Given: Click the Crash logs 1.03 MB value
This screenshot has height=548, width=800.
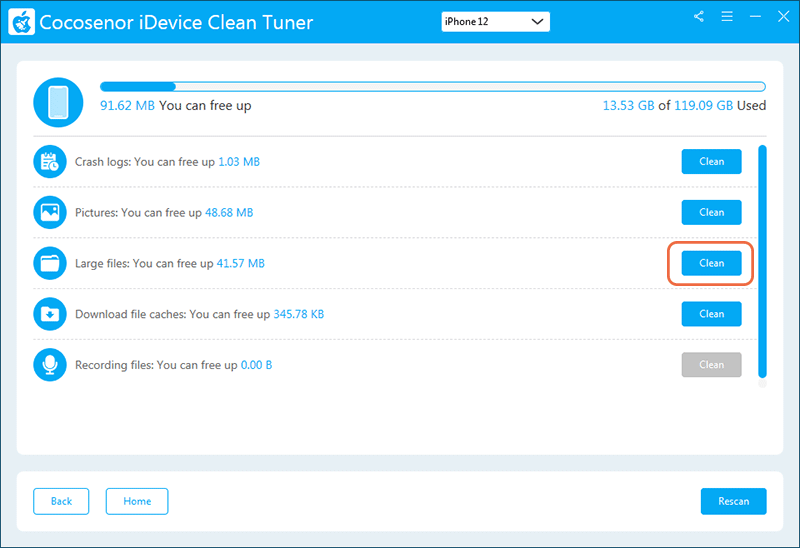Looking at the screenshot, I should [x=239, y=162].
